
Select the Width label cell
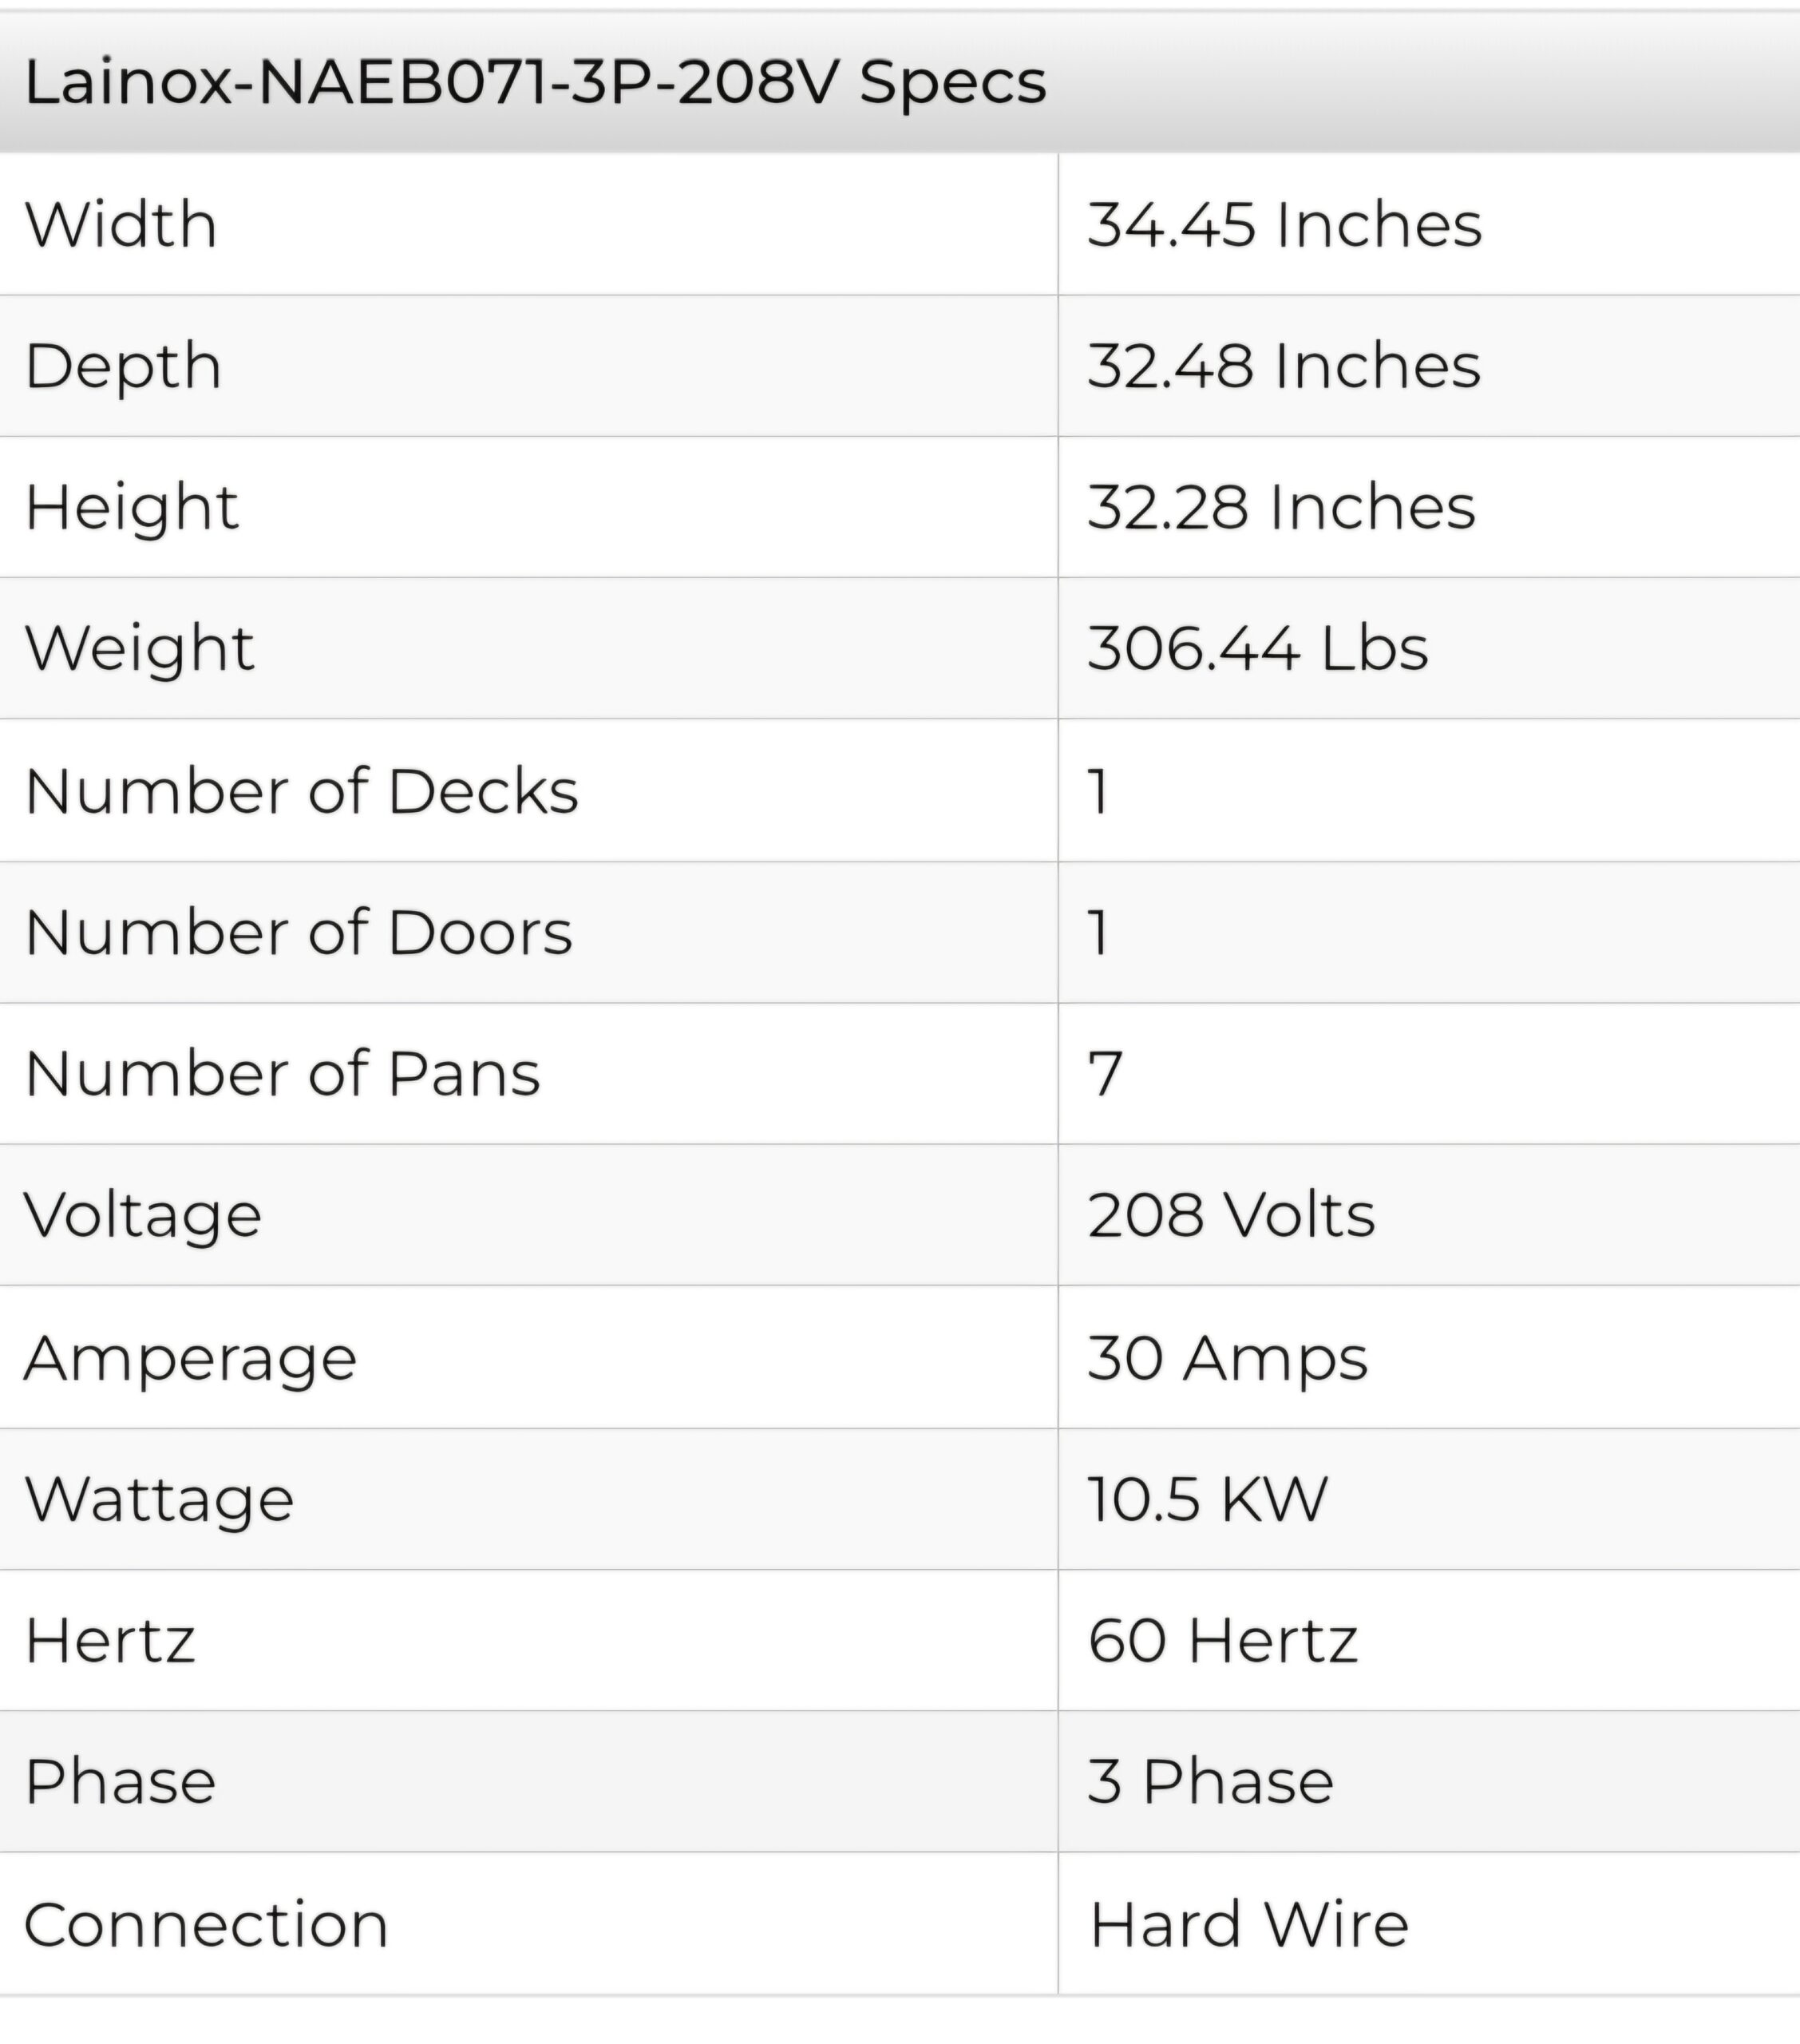coord(121,224)
